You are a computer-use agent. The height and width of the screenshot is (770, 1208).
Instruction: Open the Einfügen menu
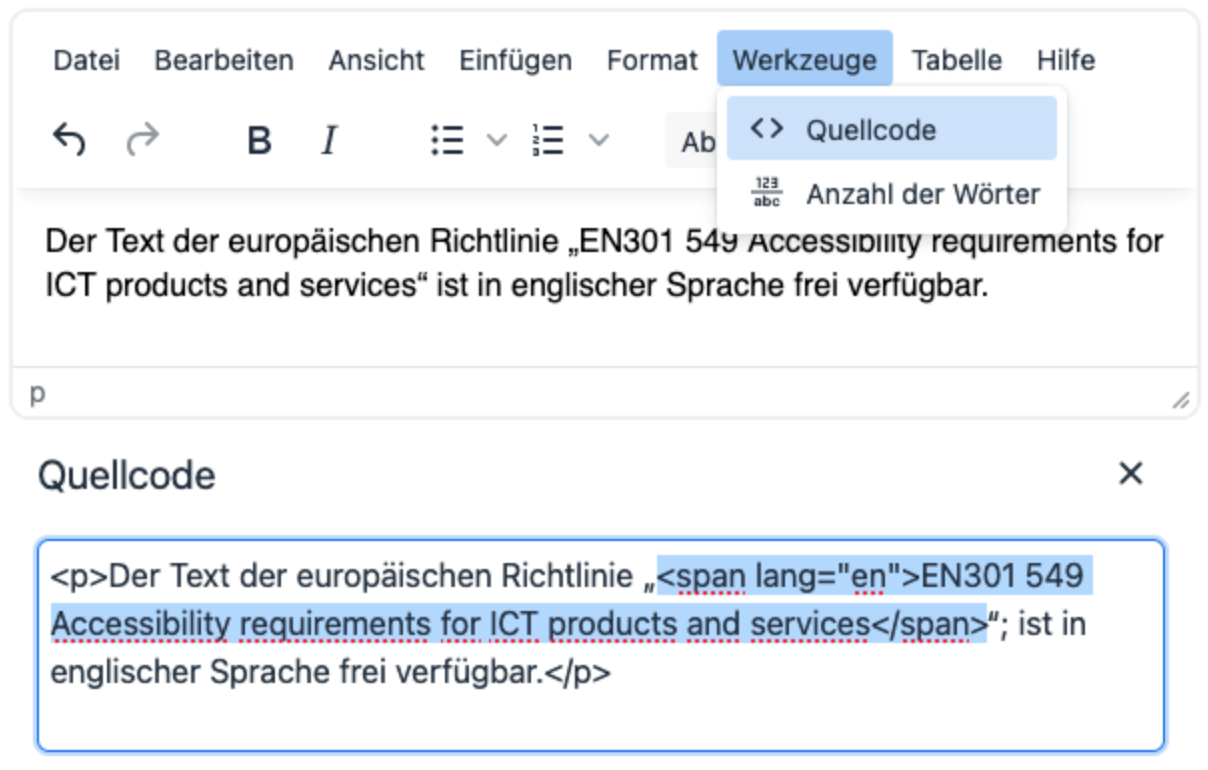(516, 60)
